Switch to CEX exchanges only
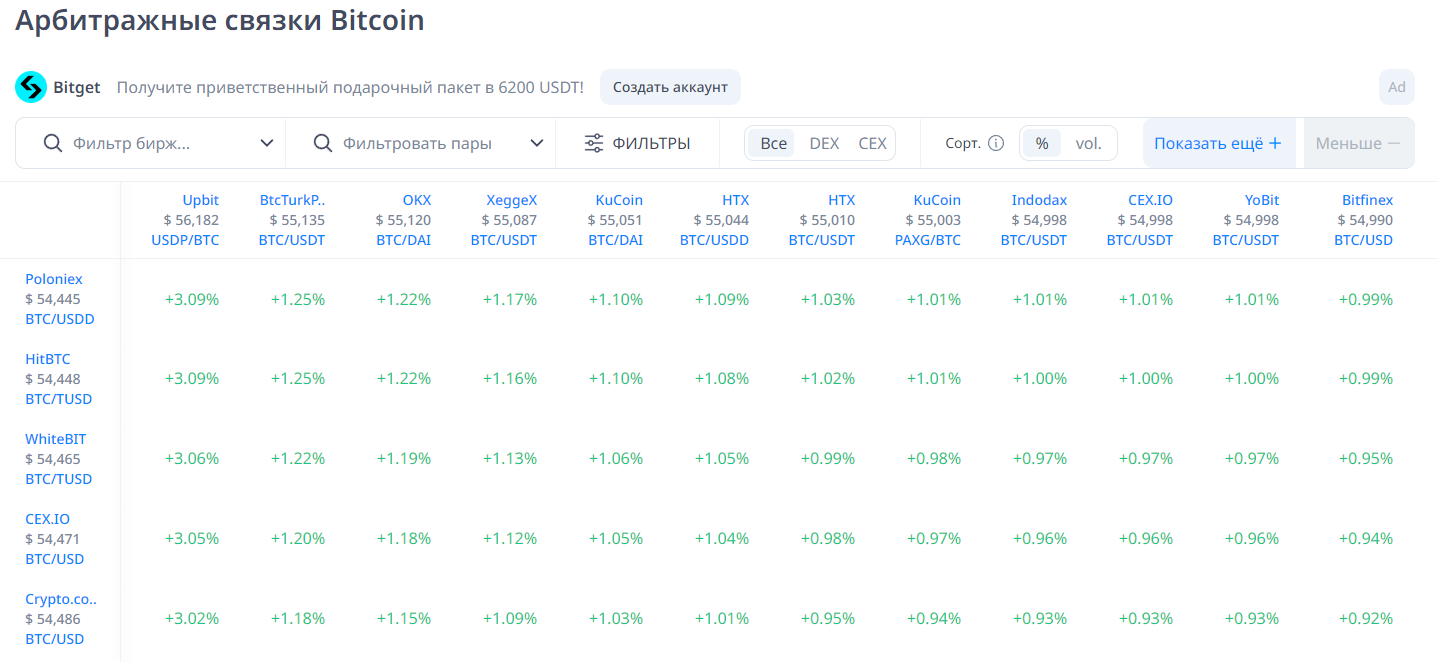1438x662 pixels. pos(872,143)
